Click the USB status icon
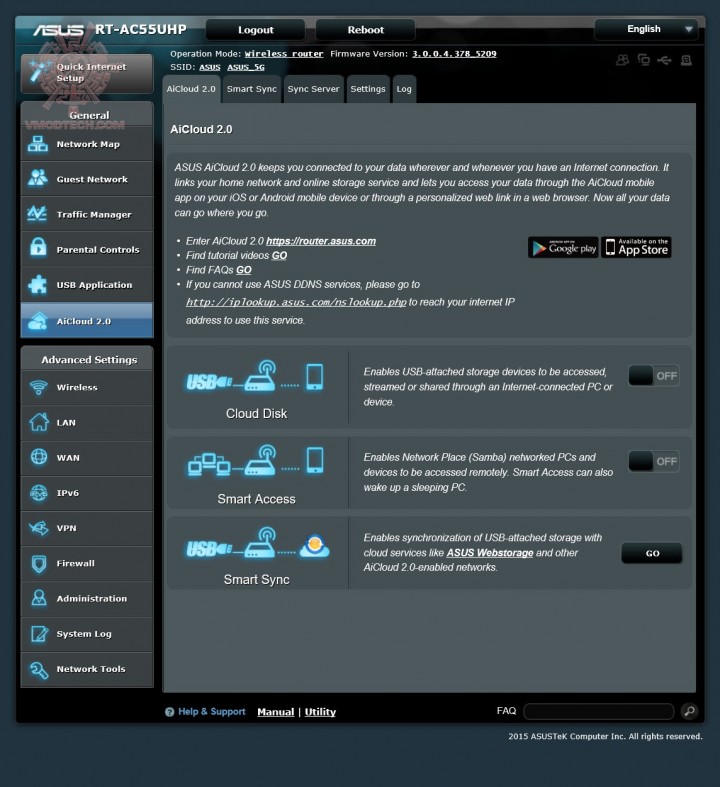The width and height of the screenshot is (720, 787). coord(665,60)
